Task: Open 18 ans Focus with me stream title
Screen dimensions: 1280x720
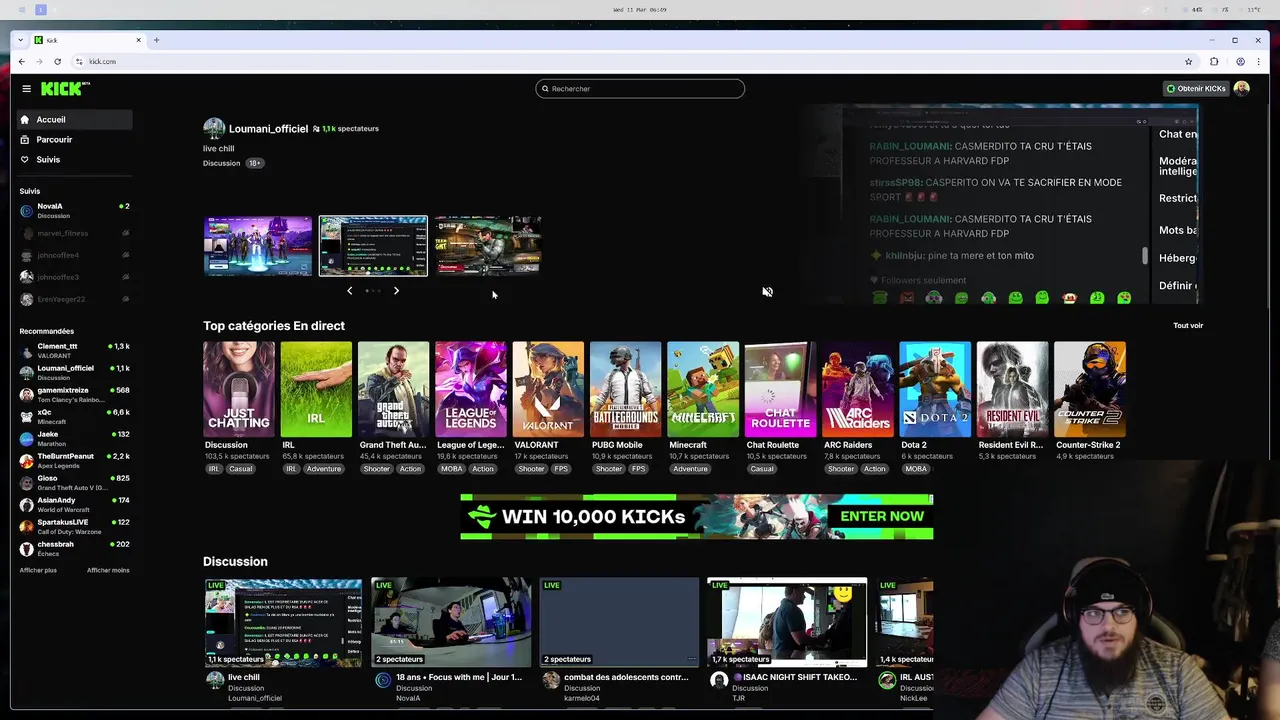Action: pyautogui.click(x=459, y=677)
